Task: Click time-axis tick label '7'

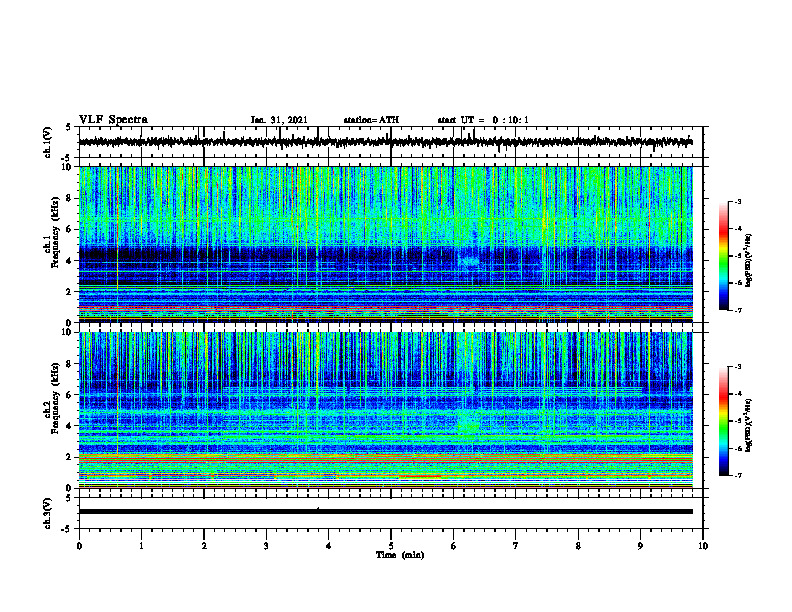Action: pyautogui.click(x=516, y=546)
